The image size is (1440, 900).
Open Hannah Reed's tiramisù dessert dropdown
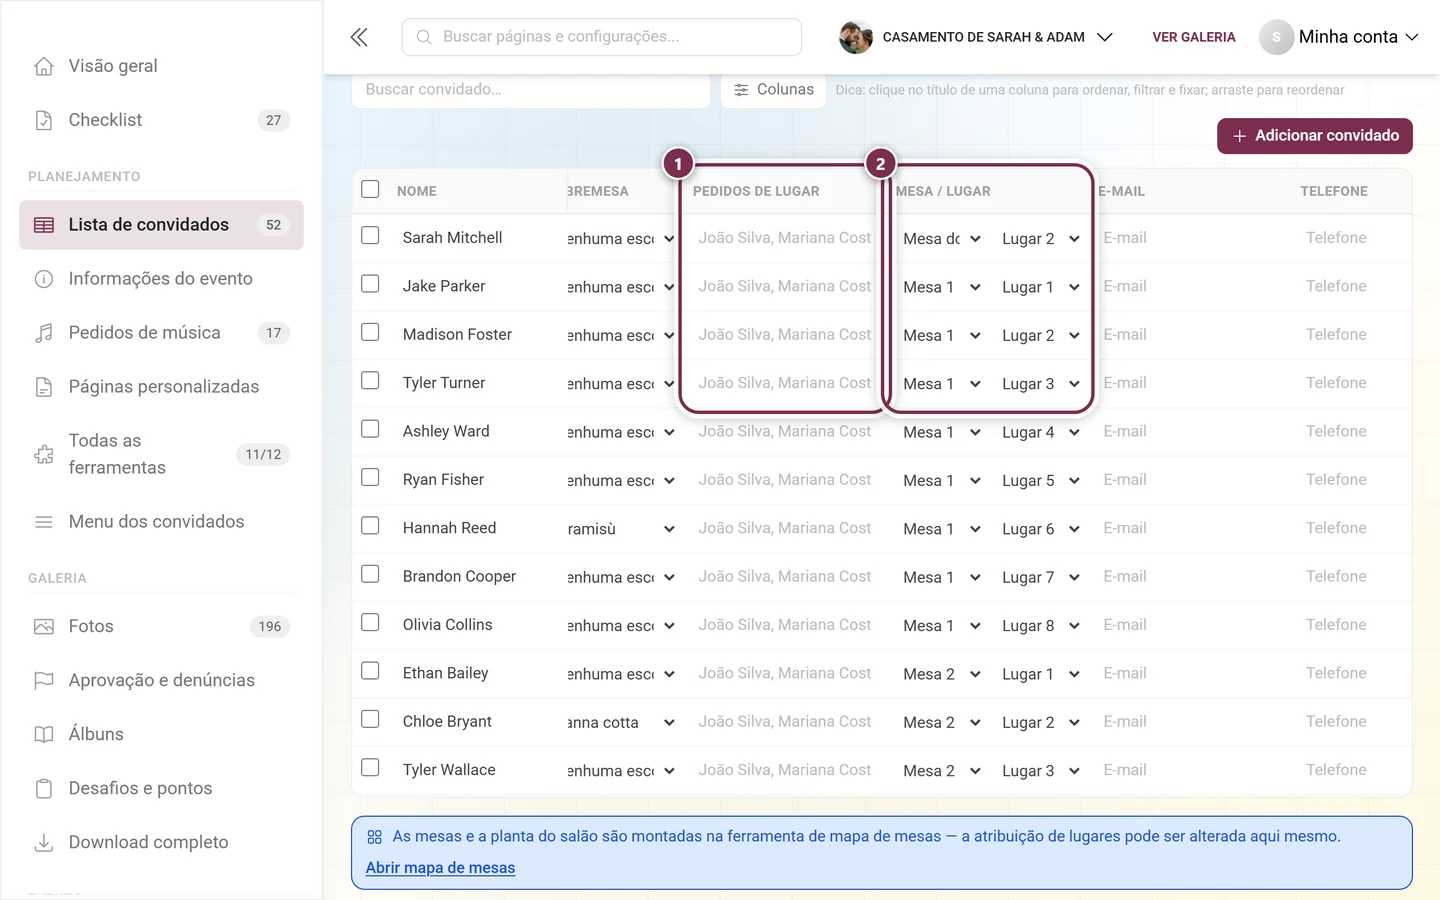point(621,529)
